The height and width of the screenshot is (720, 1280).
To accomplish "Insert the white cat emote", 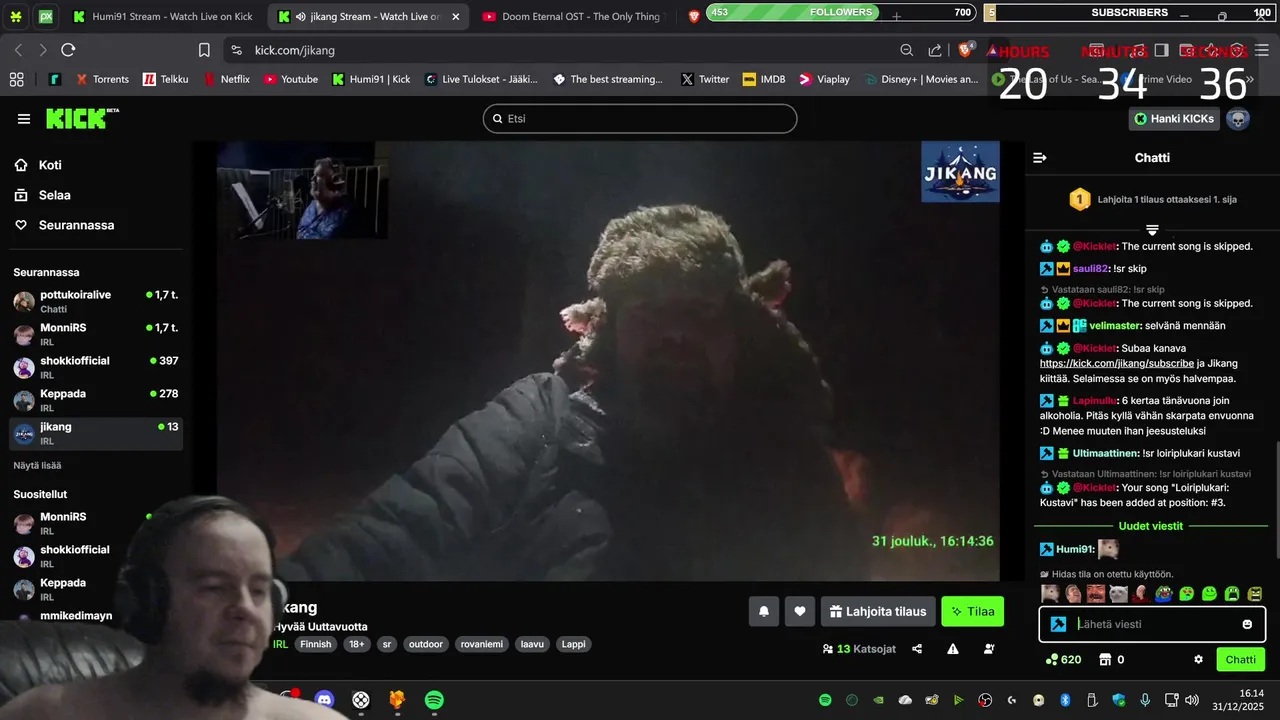I will (x=1118, y=593).
